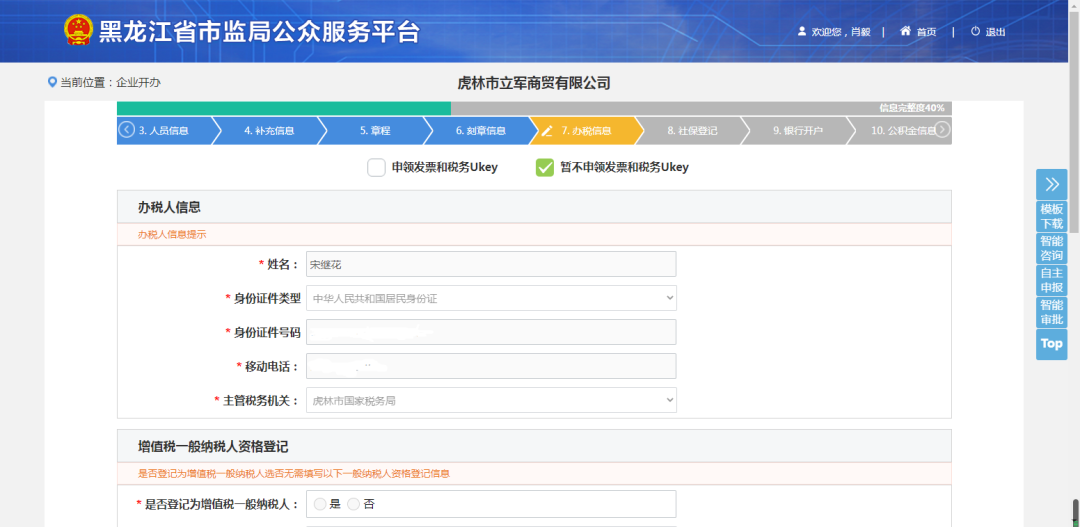The image size is (1080, 527).
Task: Check 申领发票和税务Ukey checkbox
Action: (376, 167)
